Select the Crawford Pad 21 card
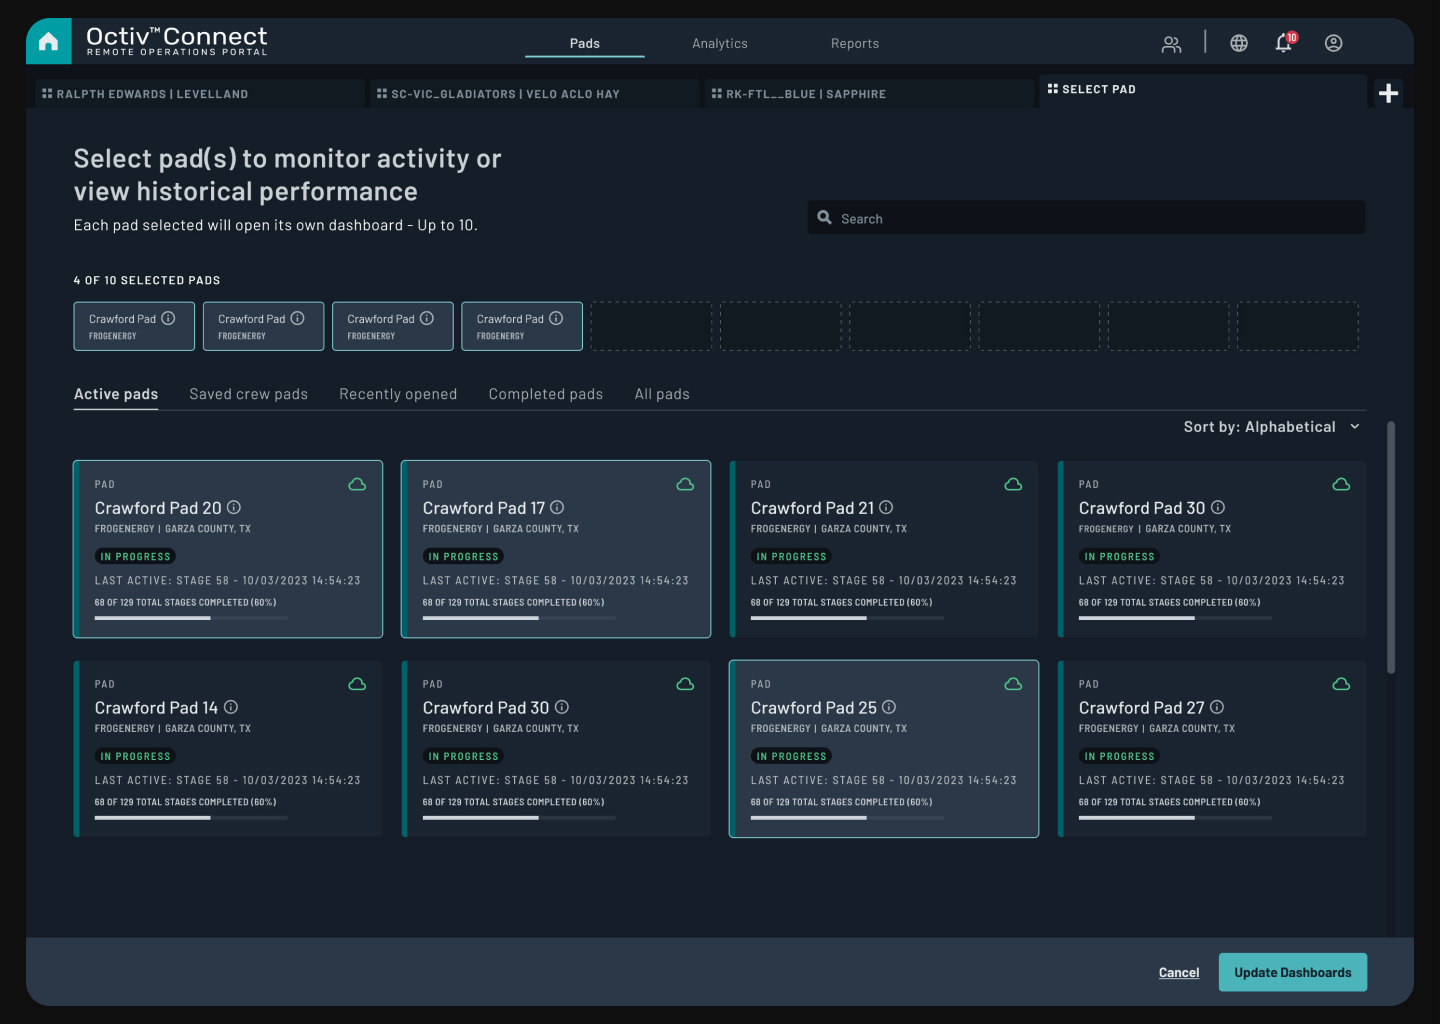This screenshot has width=1440, height=1024. (x=884, y=549)
